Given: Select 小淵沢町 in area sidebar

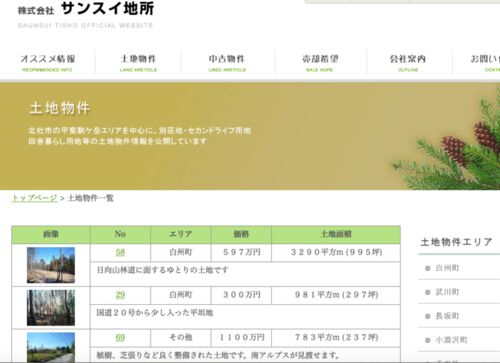Looking at the screenshot, I should click(451, 340).
